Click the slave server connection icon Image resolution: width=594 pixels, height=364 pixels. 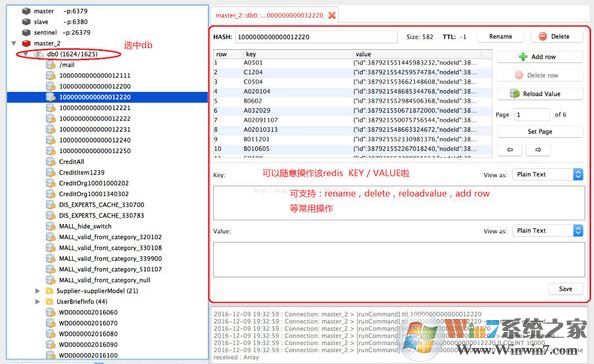click(x=26, y=22)
